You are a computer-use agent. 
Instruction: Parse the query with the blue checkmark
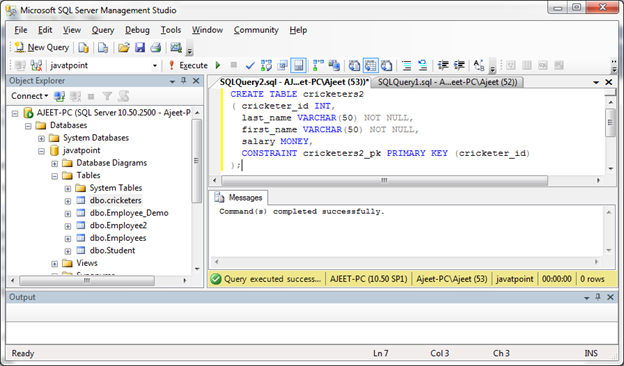pyautogui.click(x=250, y=65)
